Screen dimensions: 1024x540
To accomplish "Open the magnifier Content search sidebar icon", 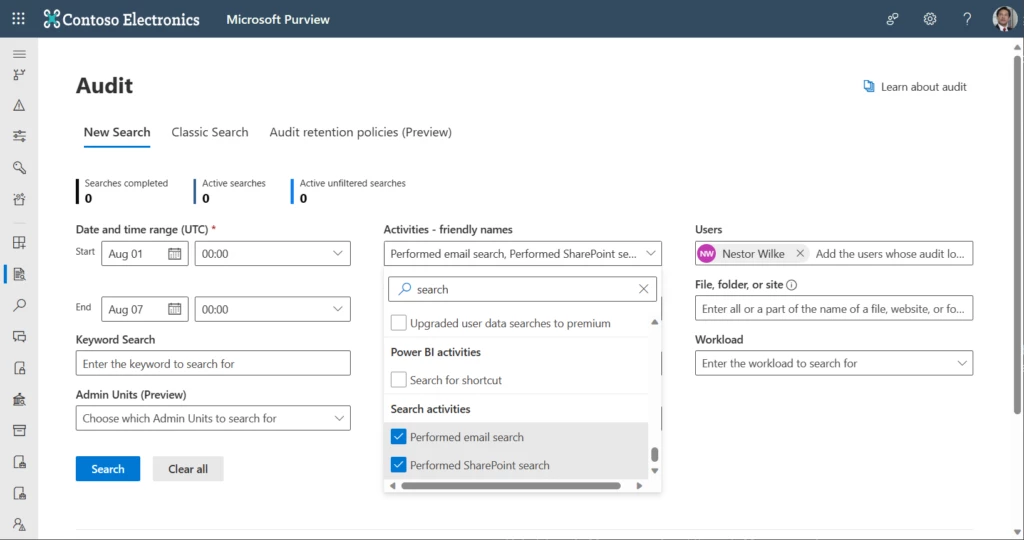I will pos(19,305).
